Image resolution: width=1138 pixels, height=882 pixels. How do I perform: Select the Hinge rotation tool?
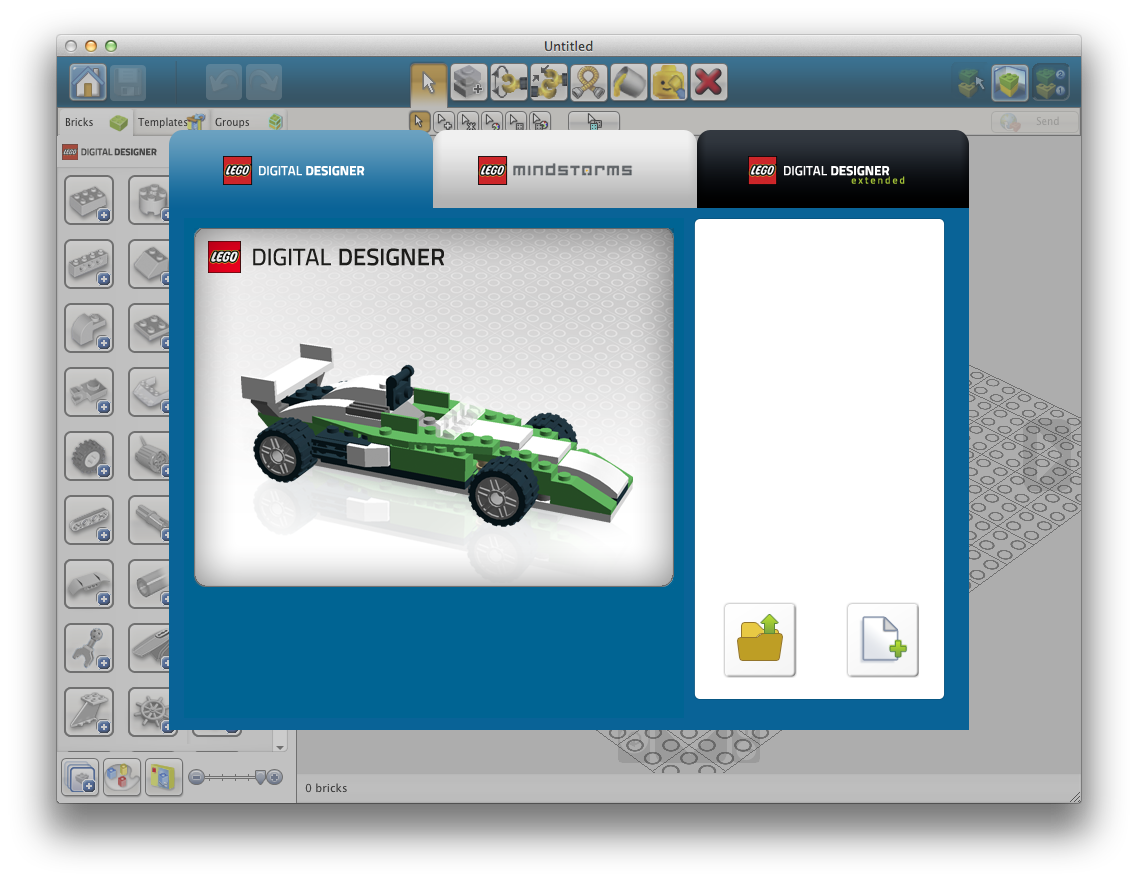pyautogui.click(x=509, y=81)
